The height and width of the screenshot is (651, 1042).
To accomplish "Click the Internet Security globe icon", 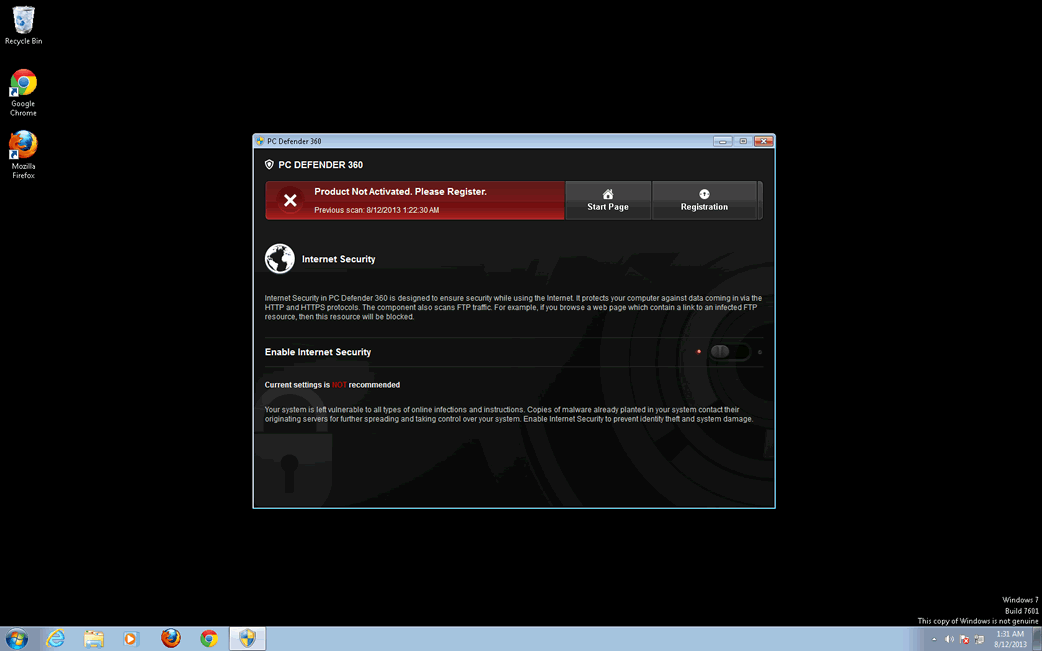I will click(x=279, y=258).
